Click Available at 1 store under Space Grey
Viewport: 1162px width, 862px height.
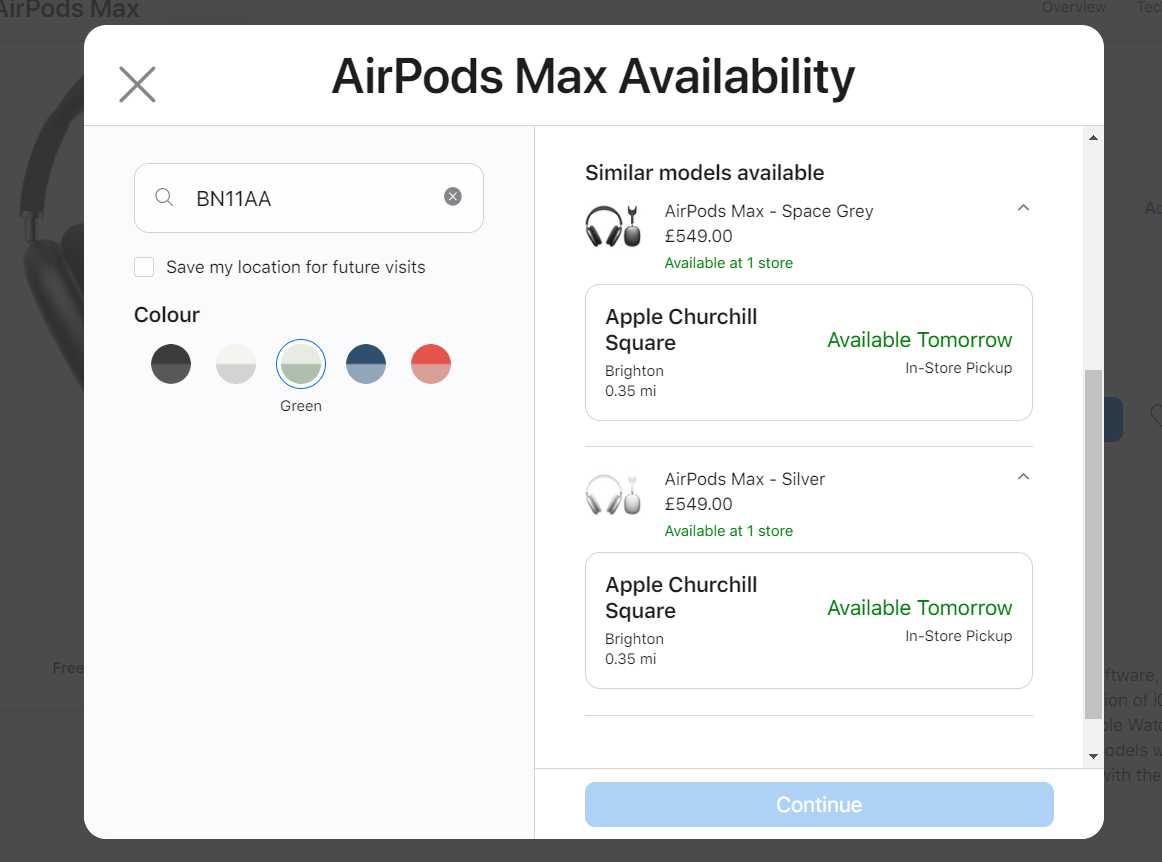click(x=728, y=263)
